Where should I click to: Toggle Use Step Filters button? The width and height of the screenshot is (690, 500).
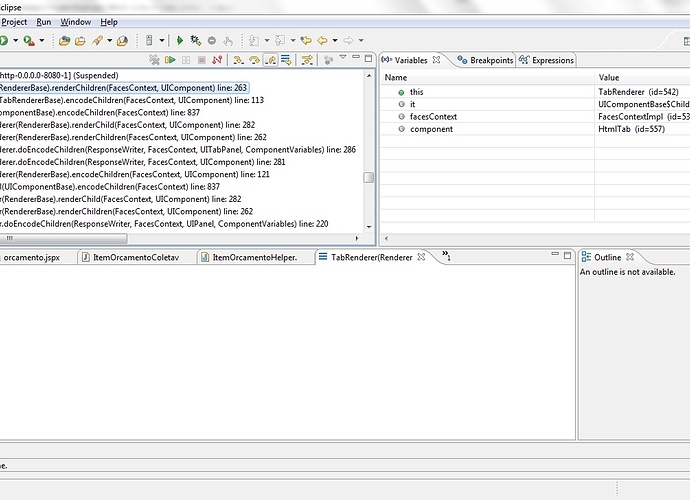(307, 61)
